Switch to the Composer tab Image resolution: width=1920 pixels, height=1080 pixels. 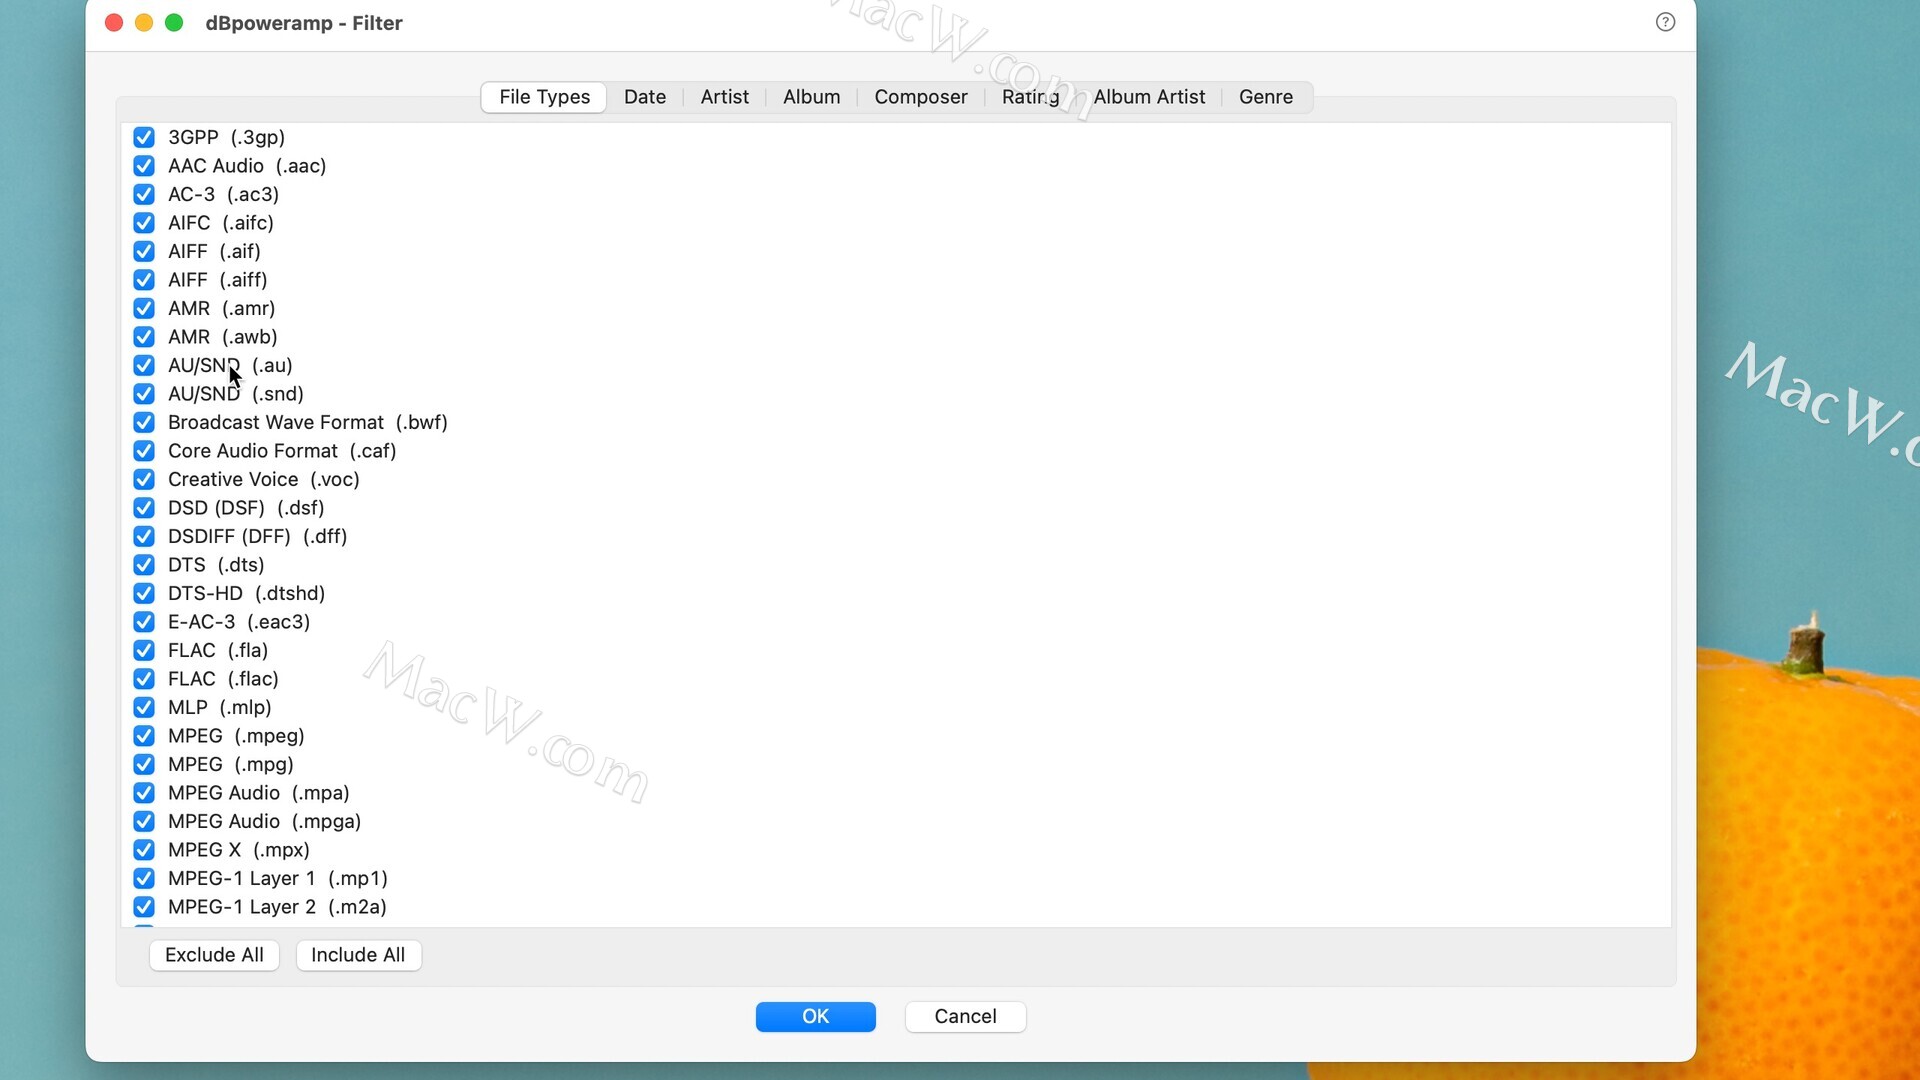pos(921,97)
